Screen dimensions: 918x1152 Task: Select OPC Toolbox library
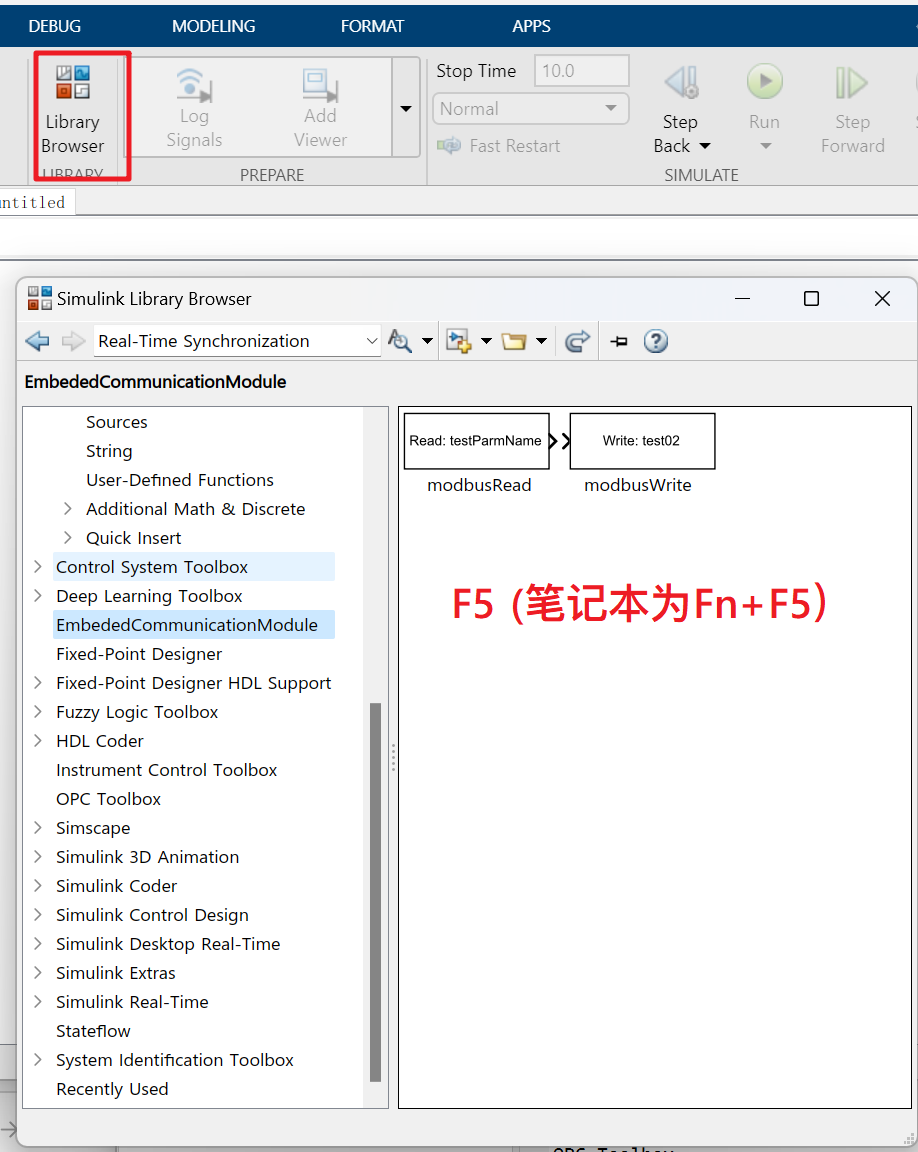pyautogui.click(x=108, y=799)
